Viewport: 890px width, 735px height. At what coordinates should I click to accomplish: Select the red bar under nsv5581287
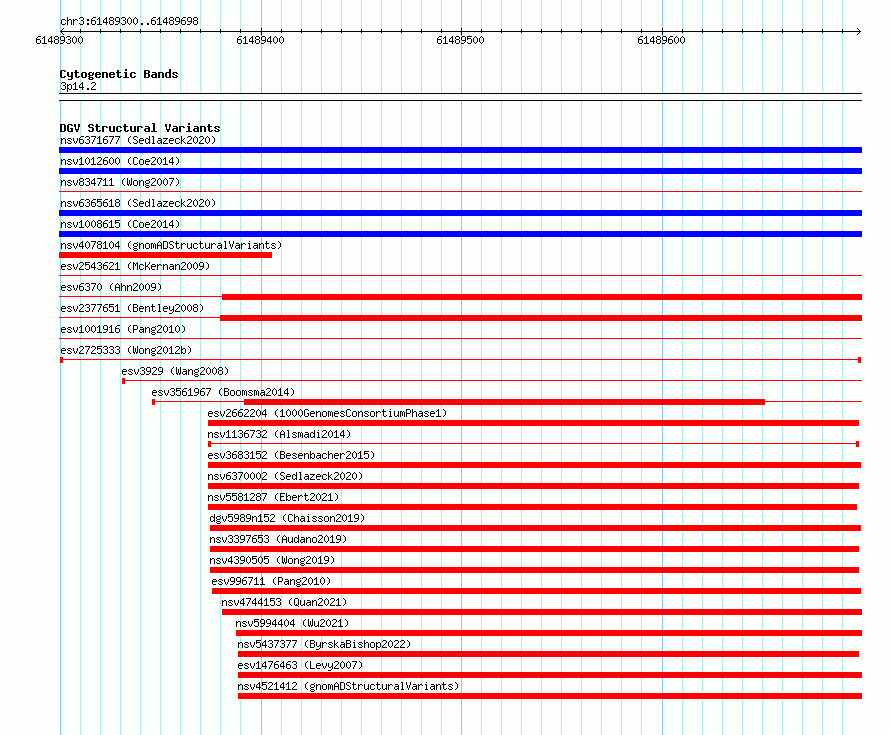point(532,507)
